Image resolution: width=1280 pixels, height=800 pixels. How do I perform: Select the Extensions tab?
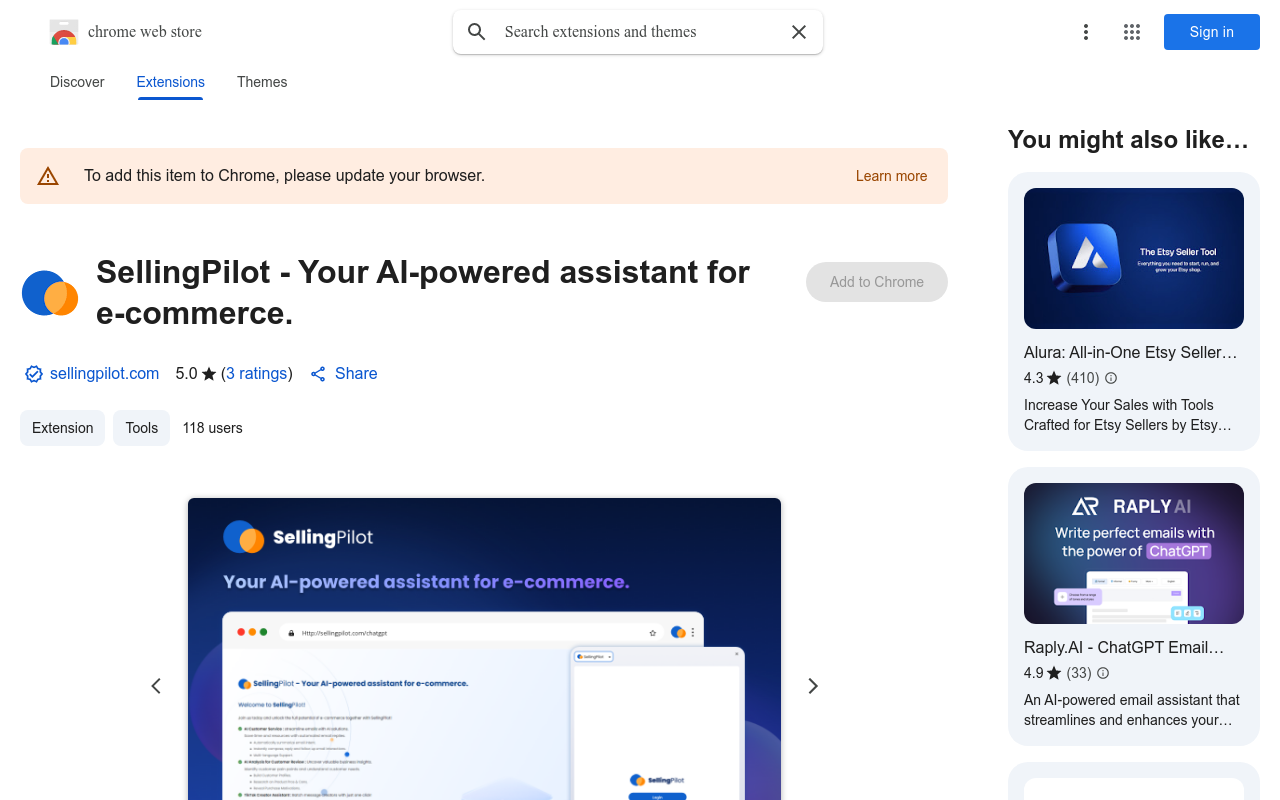(171, 82)
